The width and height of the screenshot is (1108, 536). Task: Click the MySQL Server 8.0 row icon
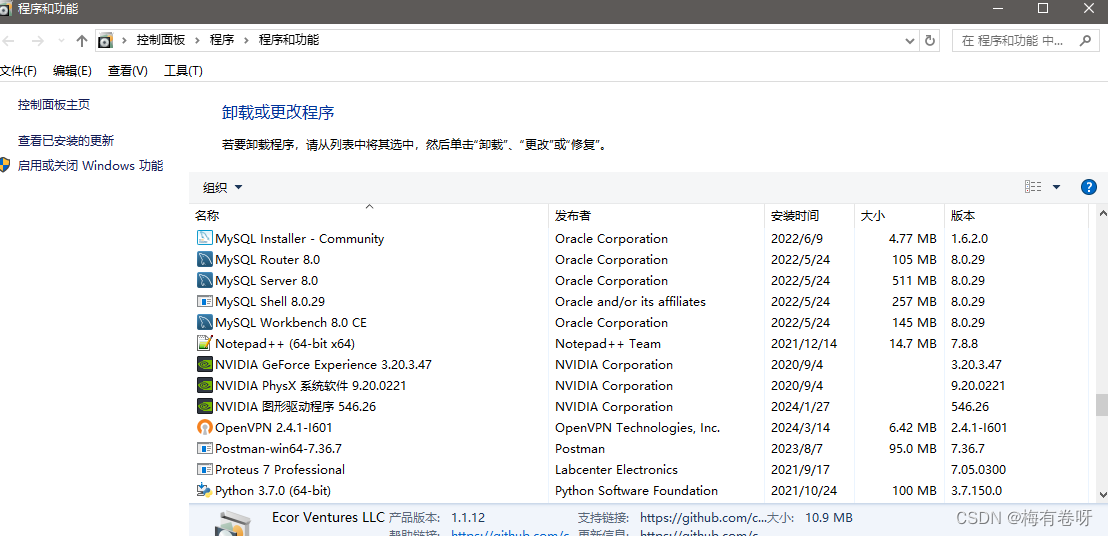click(x=204, y=280)
